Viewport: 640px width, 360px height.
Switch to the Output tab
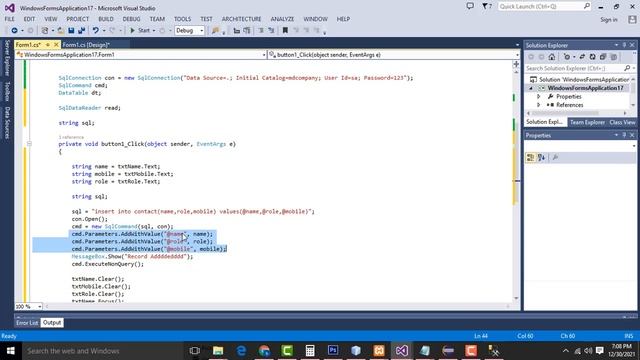pyautogui.click(x=52, y=323)
